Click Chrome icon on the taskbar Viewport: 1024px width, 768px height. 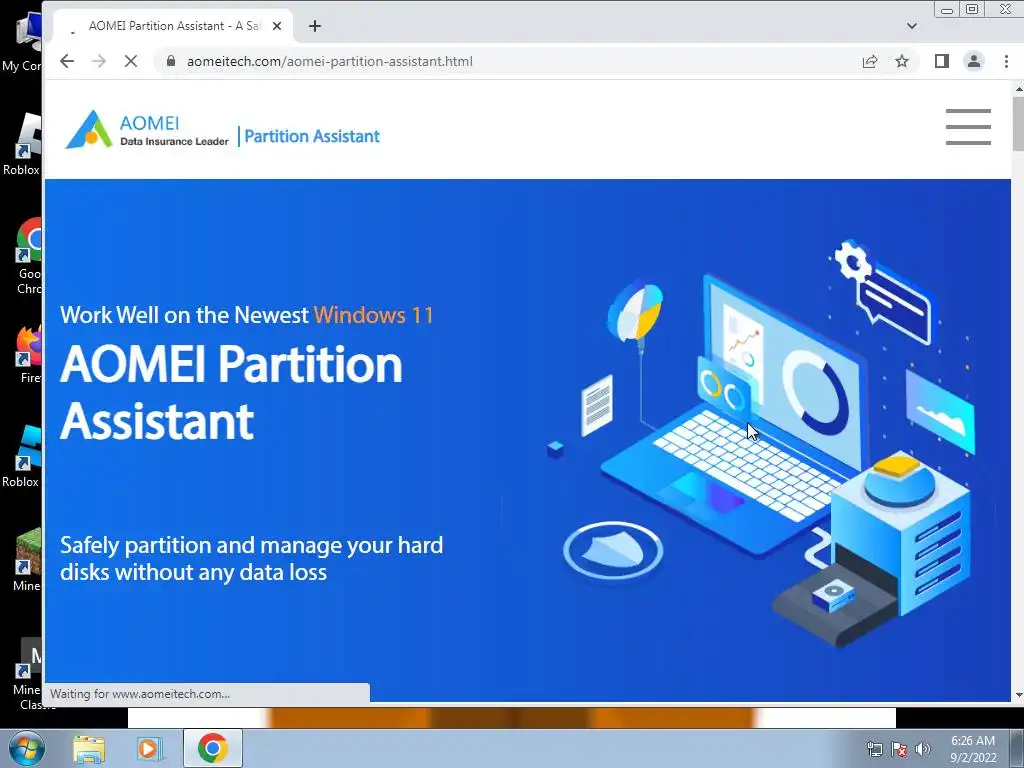[212, 748]
